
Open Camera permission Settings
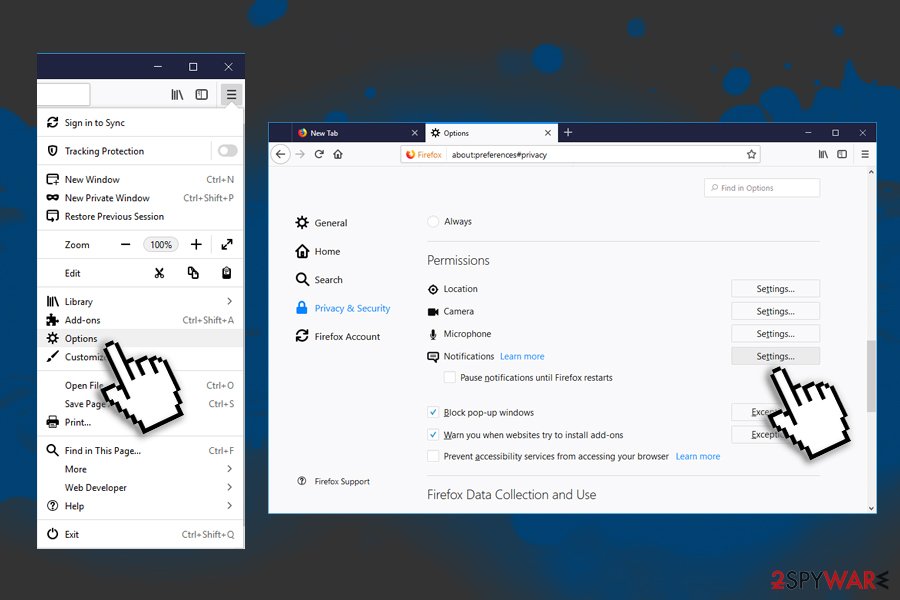click(x=775, y=311)
